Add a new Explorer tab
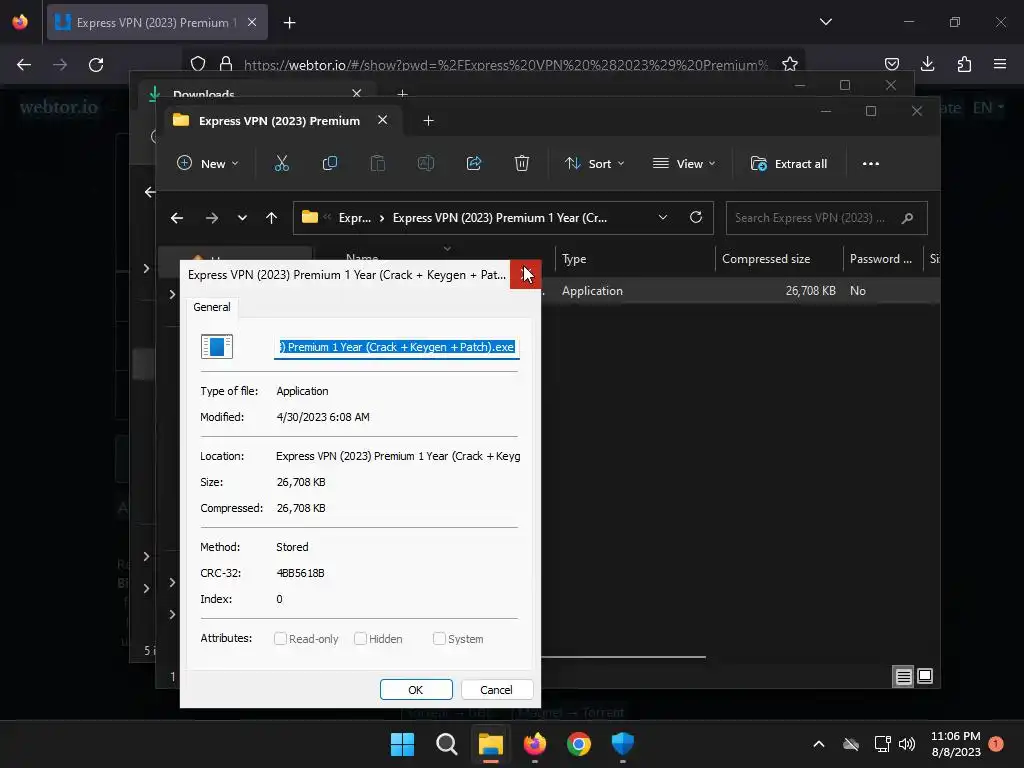Viewport: 1024px width, 768px height. point(428,121)
